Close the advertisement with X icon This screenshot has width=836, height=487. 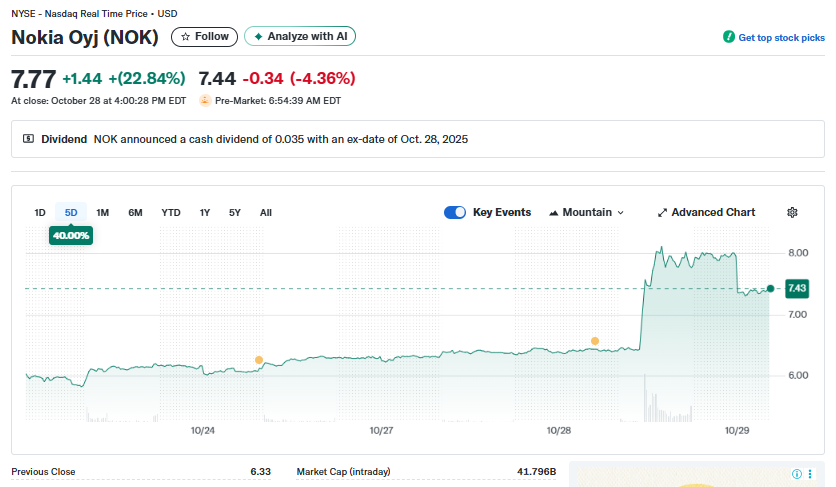tap(811, 474)
